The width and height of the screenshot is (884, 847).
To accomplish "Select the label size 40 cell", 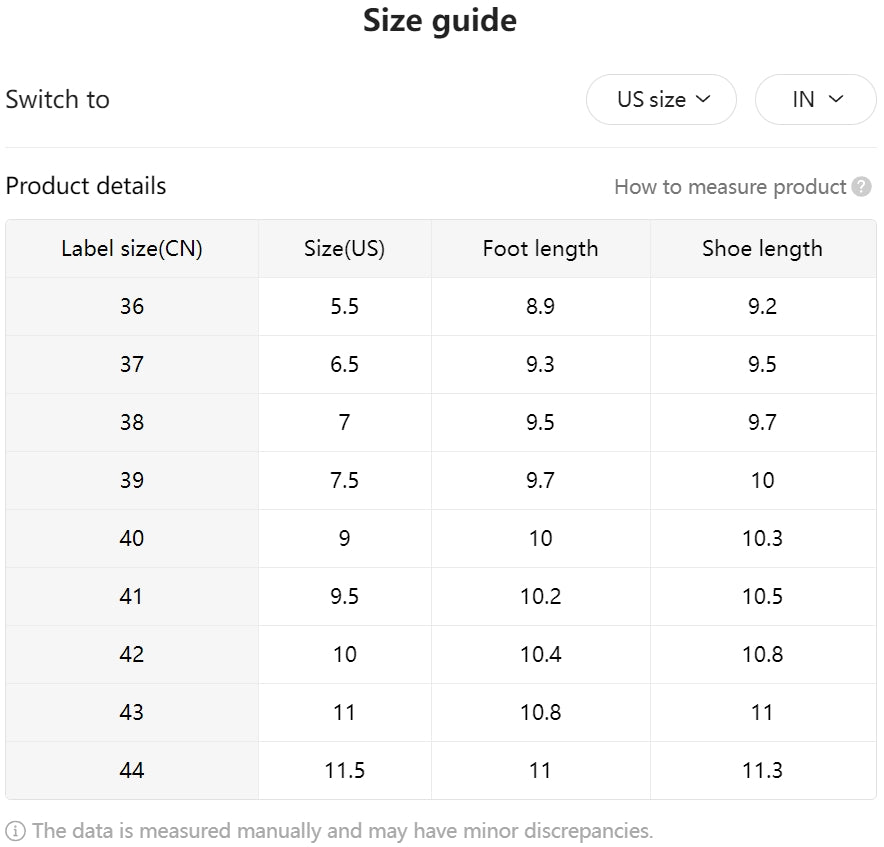I will [x=132, y=539].
